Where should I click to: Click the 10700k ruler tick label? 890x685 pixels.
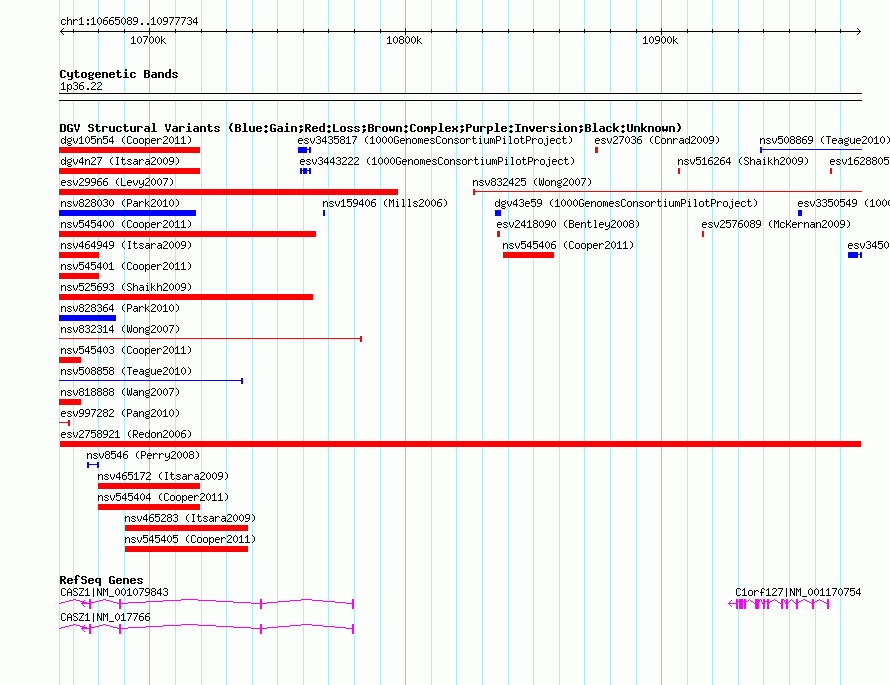[148, 40]
